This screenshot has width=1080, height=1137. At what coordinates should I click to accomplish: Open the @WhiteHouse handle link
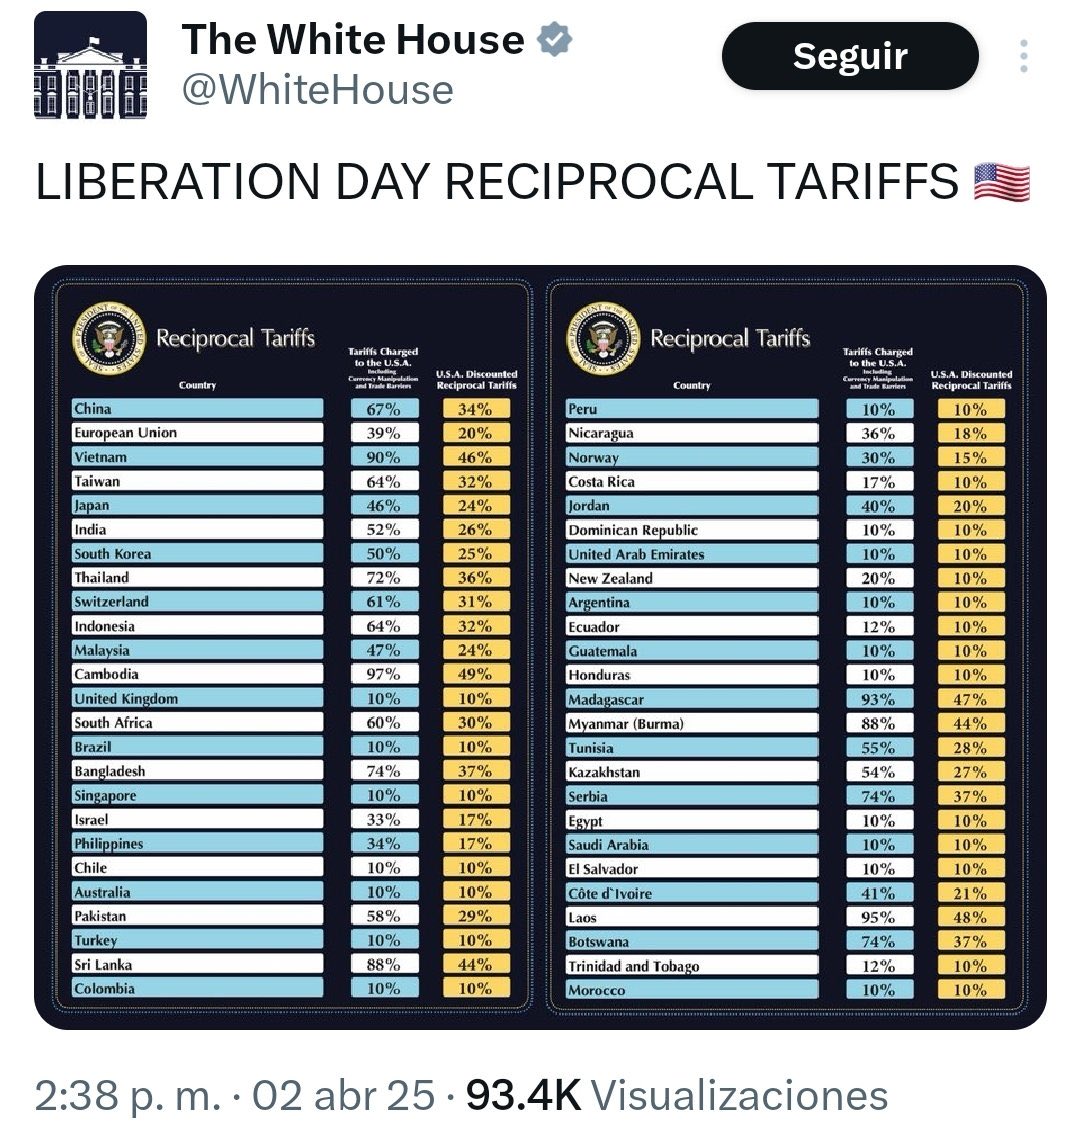pyautogui.click(x=317, y=90)
